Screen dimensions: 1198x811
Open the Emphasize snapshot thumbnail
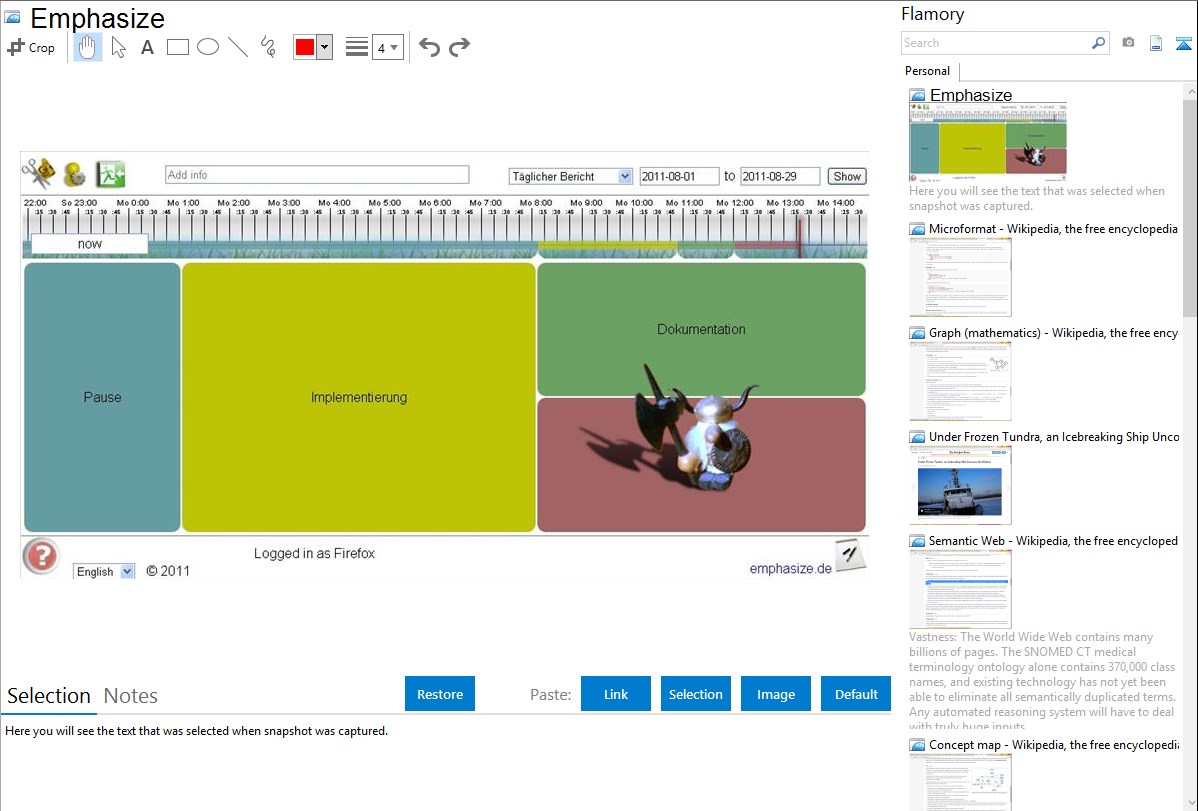point(988,141)
